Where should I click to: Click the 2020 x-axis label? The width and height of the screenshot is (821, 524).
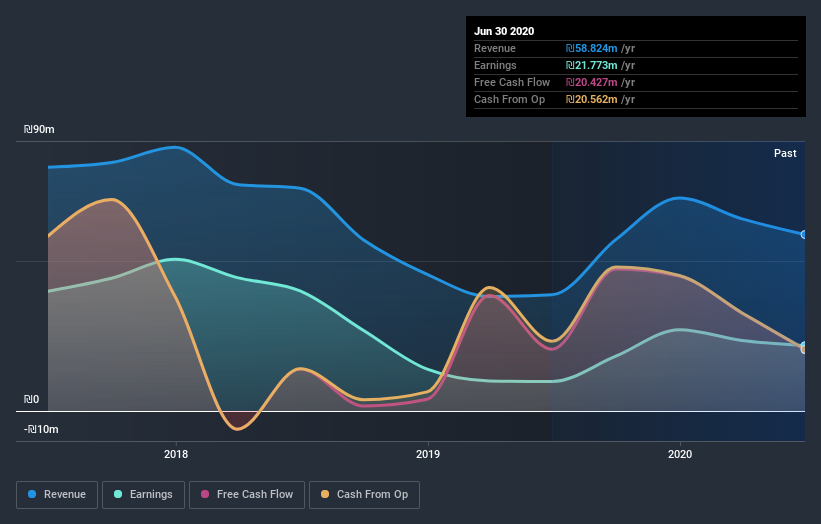(x=680, y=454)
